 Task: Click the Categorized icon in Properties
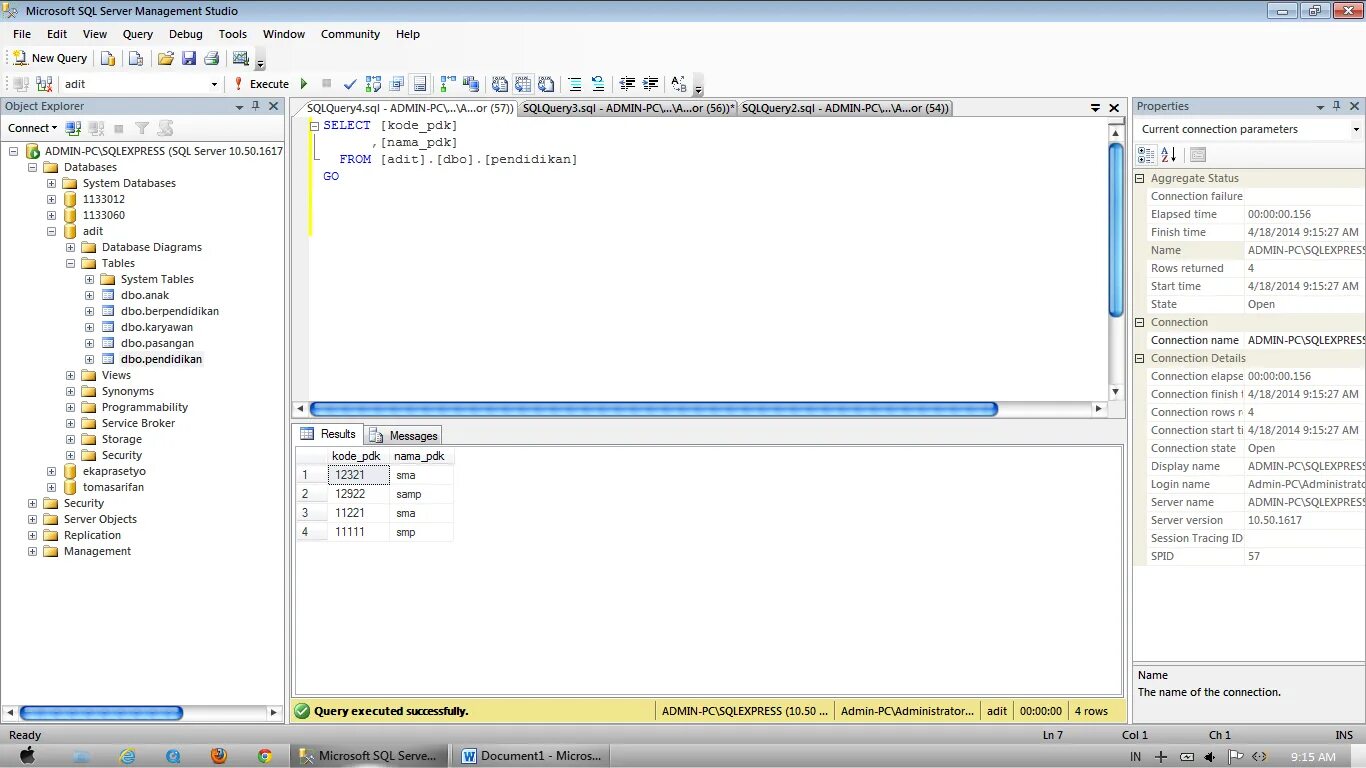pos(1146,155)
